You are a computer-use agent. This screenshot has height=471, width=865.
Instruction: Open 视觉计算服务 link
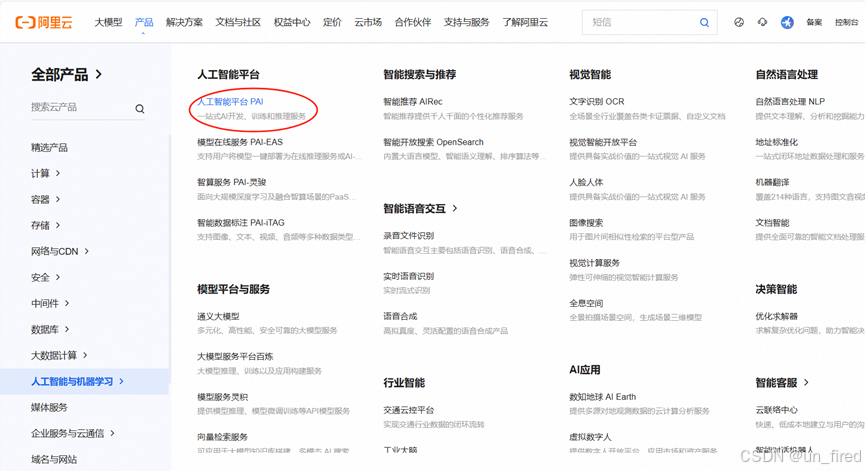pyautogui.click(x=595, y=263)
